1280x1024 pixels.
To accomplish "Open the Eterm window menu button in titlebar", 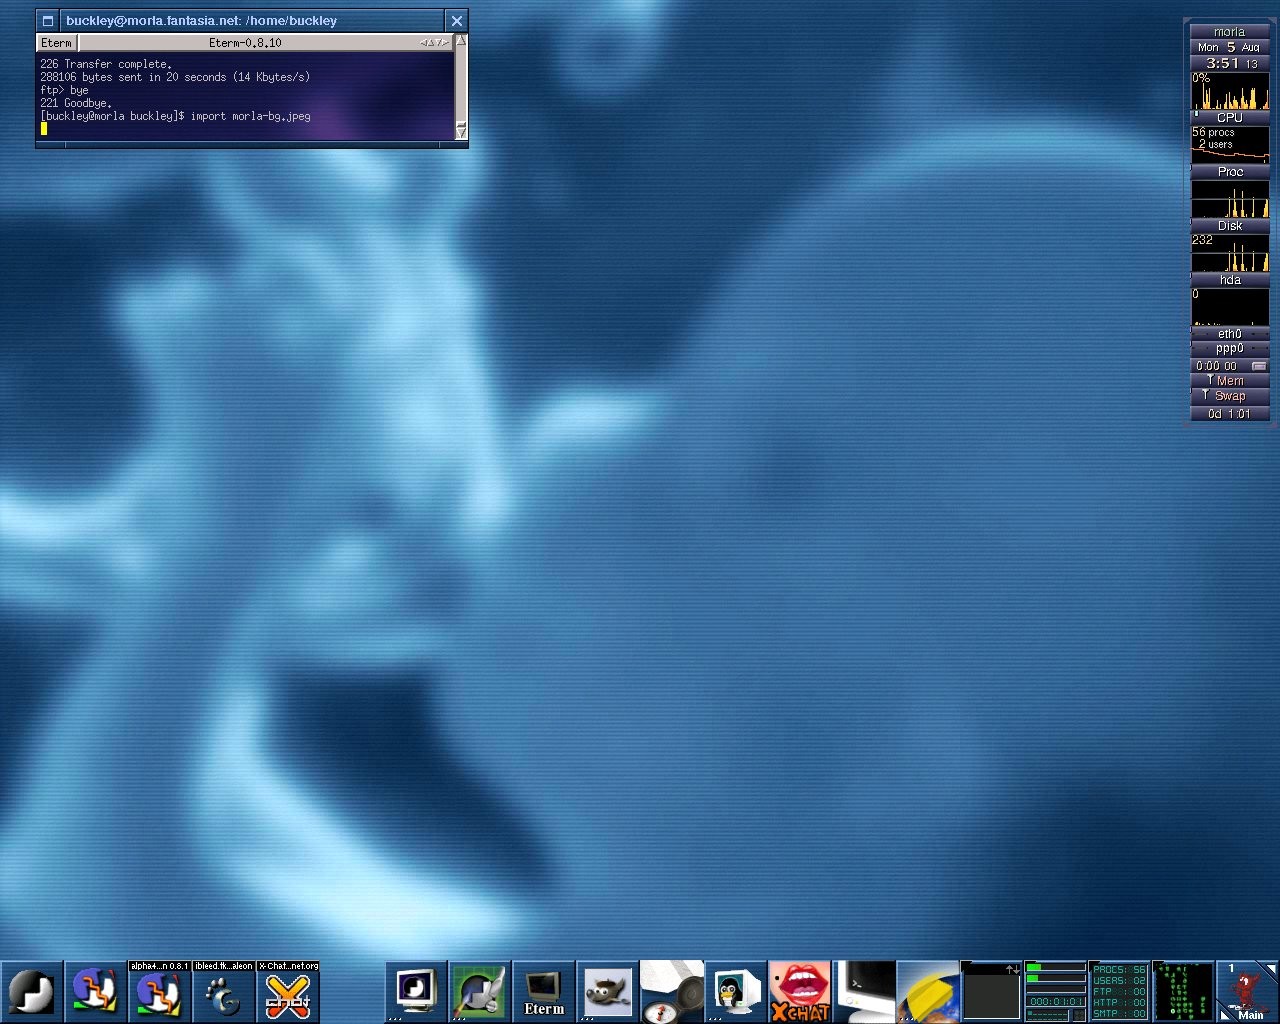I will [x=47, y=21].
